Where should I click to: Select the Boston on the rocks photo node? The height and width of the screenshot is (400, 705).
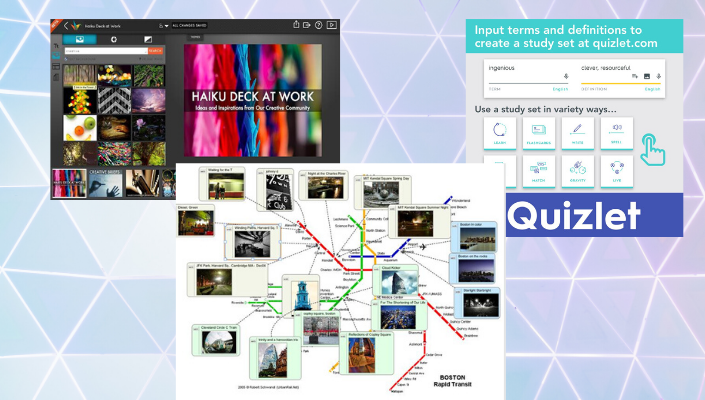[473, 269]
